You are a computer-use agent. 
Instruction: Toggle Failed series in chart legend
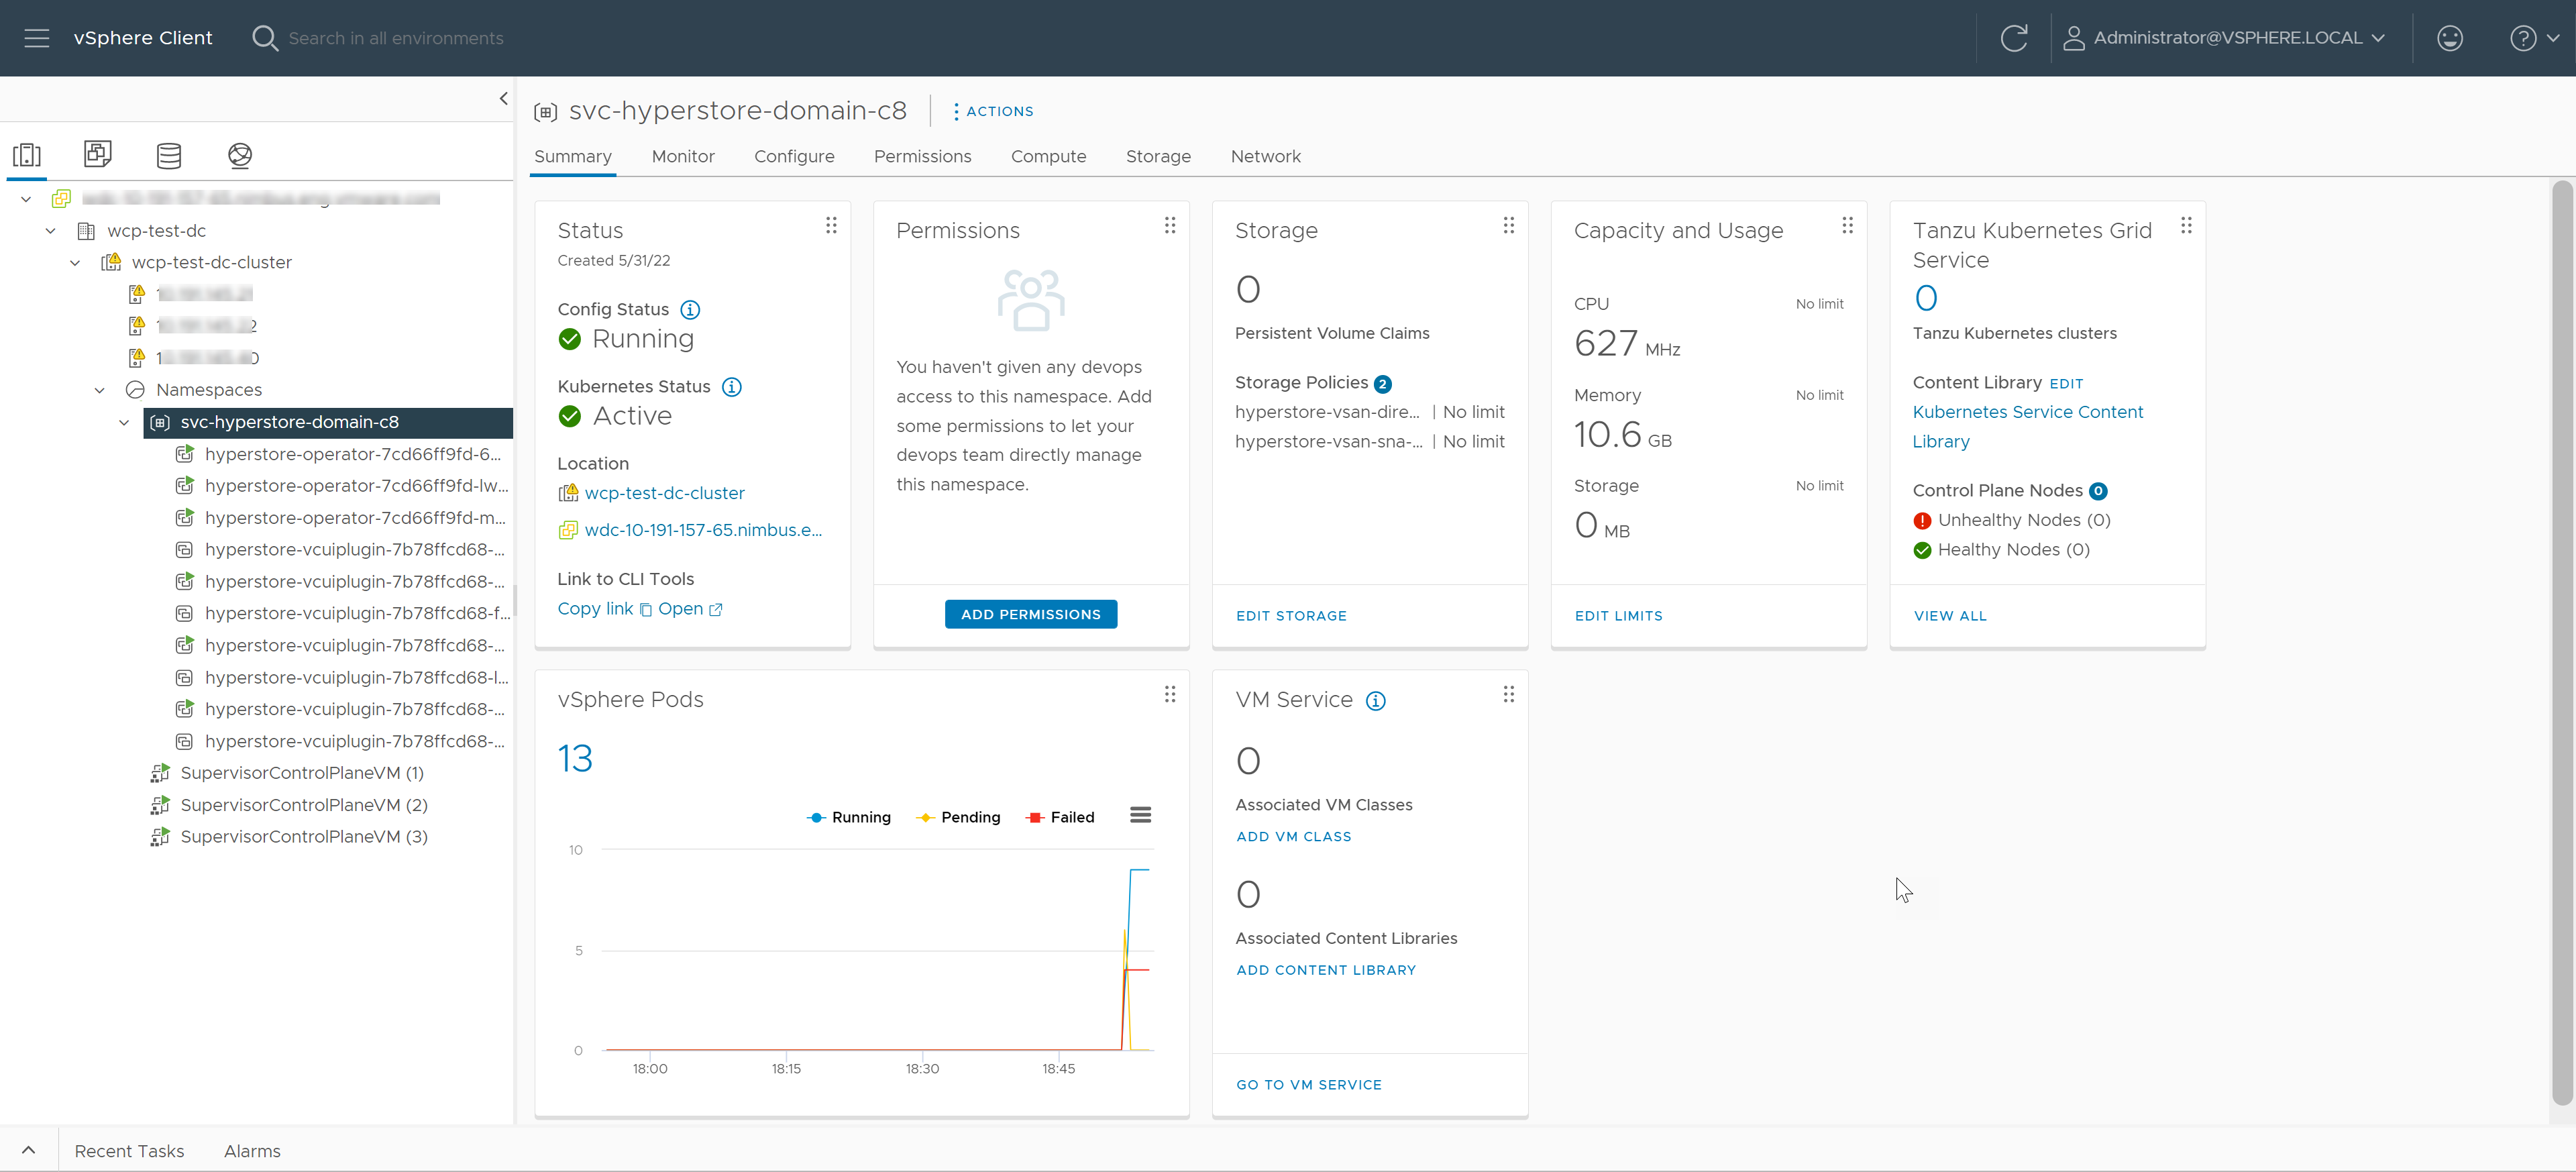click(1060, 818)
